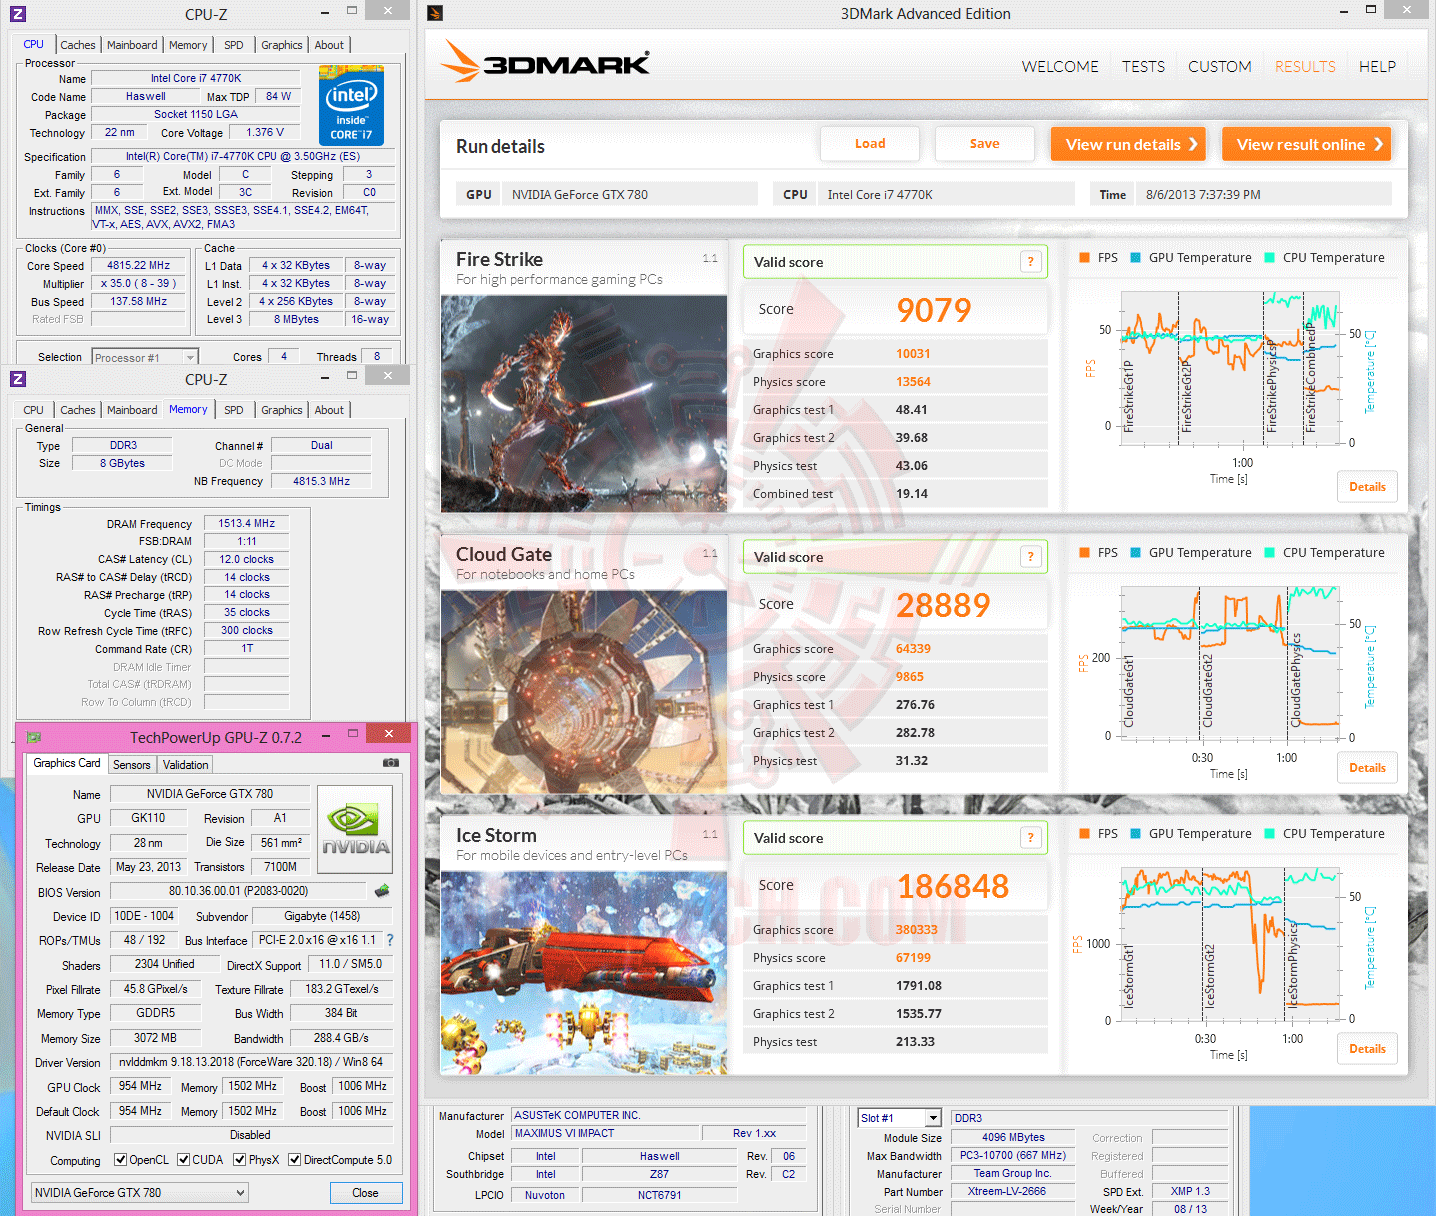The image size is (1436, 1216).
Task: Click the DRAM Frequency value 1513.4 MHz
Action: pyautogui.click(x=247, y=523)
